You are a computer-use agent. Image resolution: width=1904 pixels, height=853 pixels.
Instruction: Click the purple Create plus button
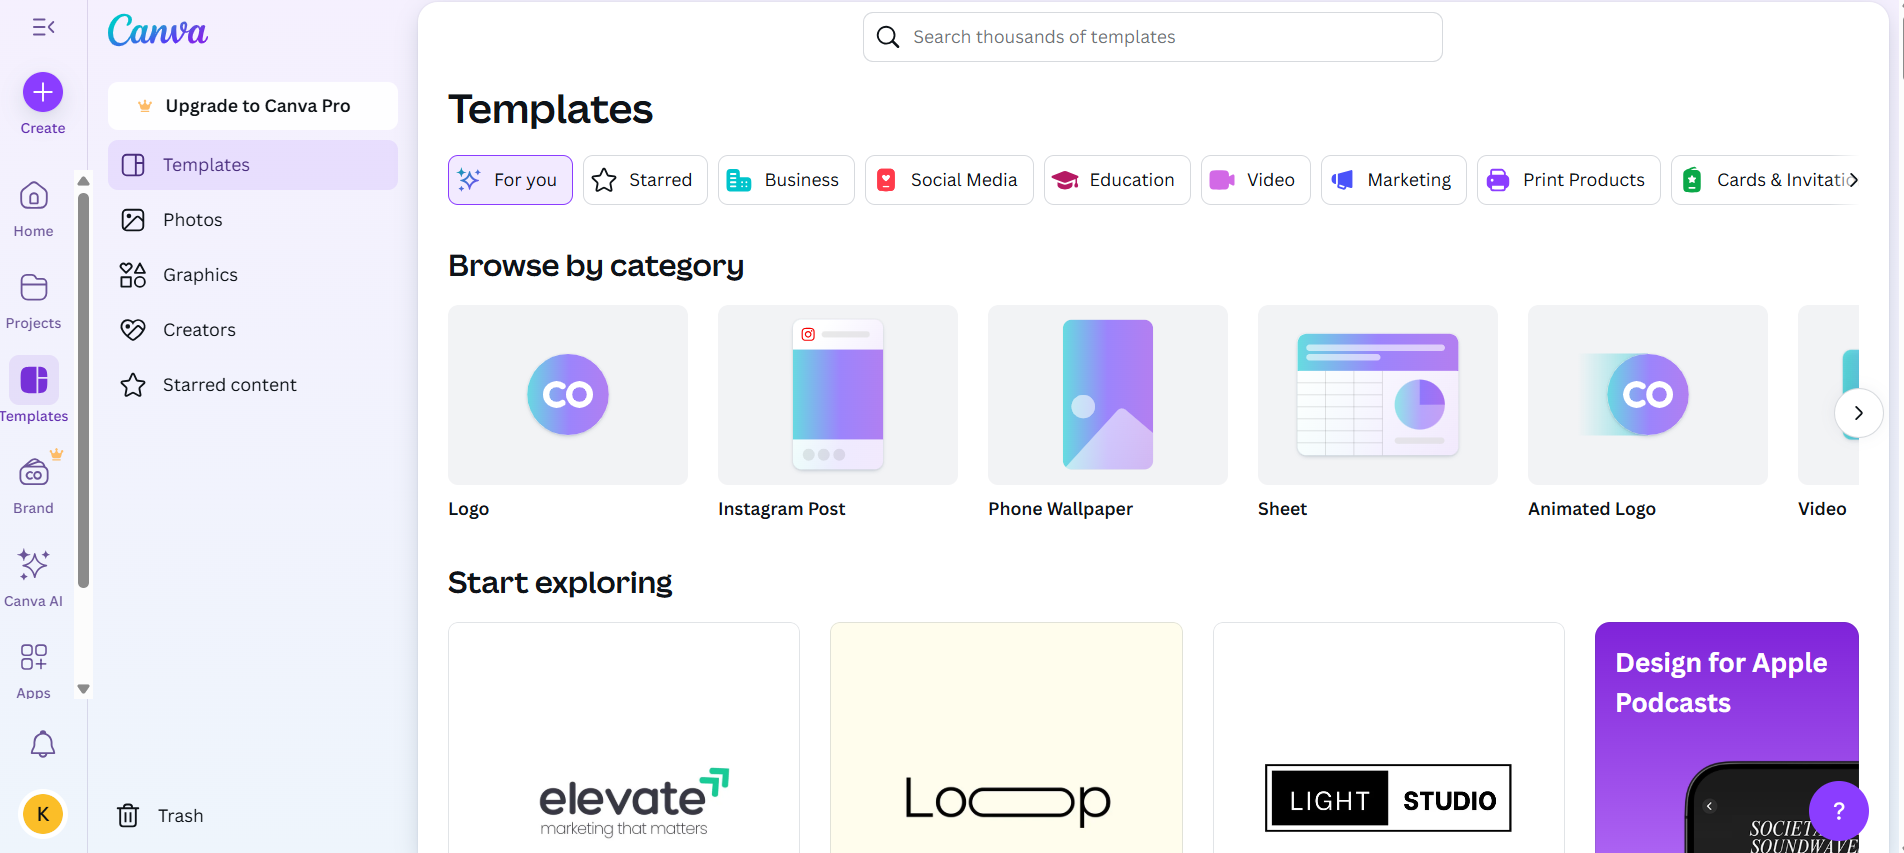(x=43, y=92)
